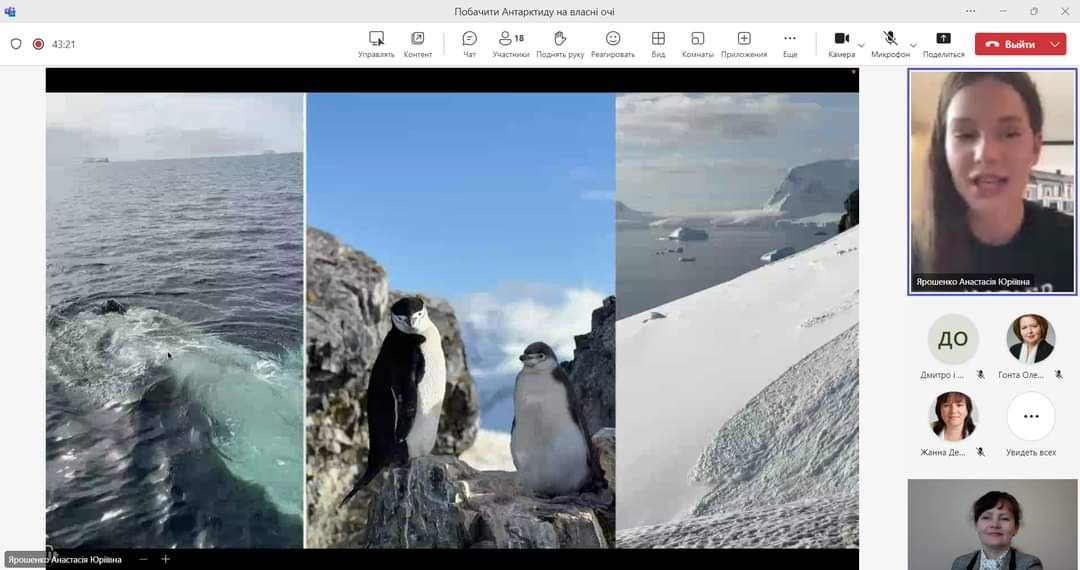Viewport: 1080px width, 570px height.
Task: Change layout with the Вид icon
Action: click(x=658, y=43)
